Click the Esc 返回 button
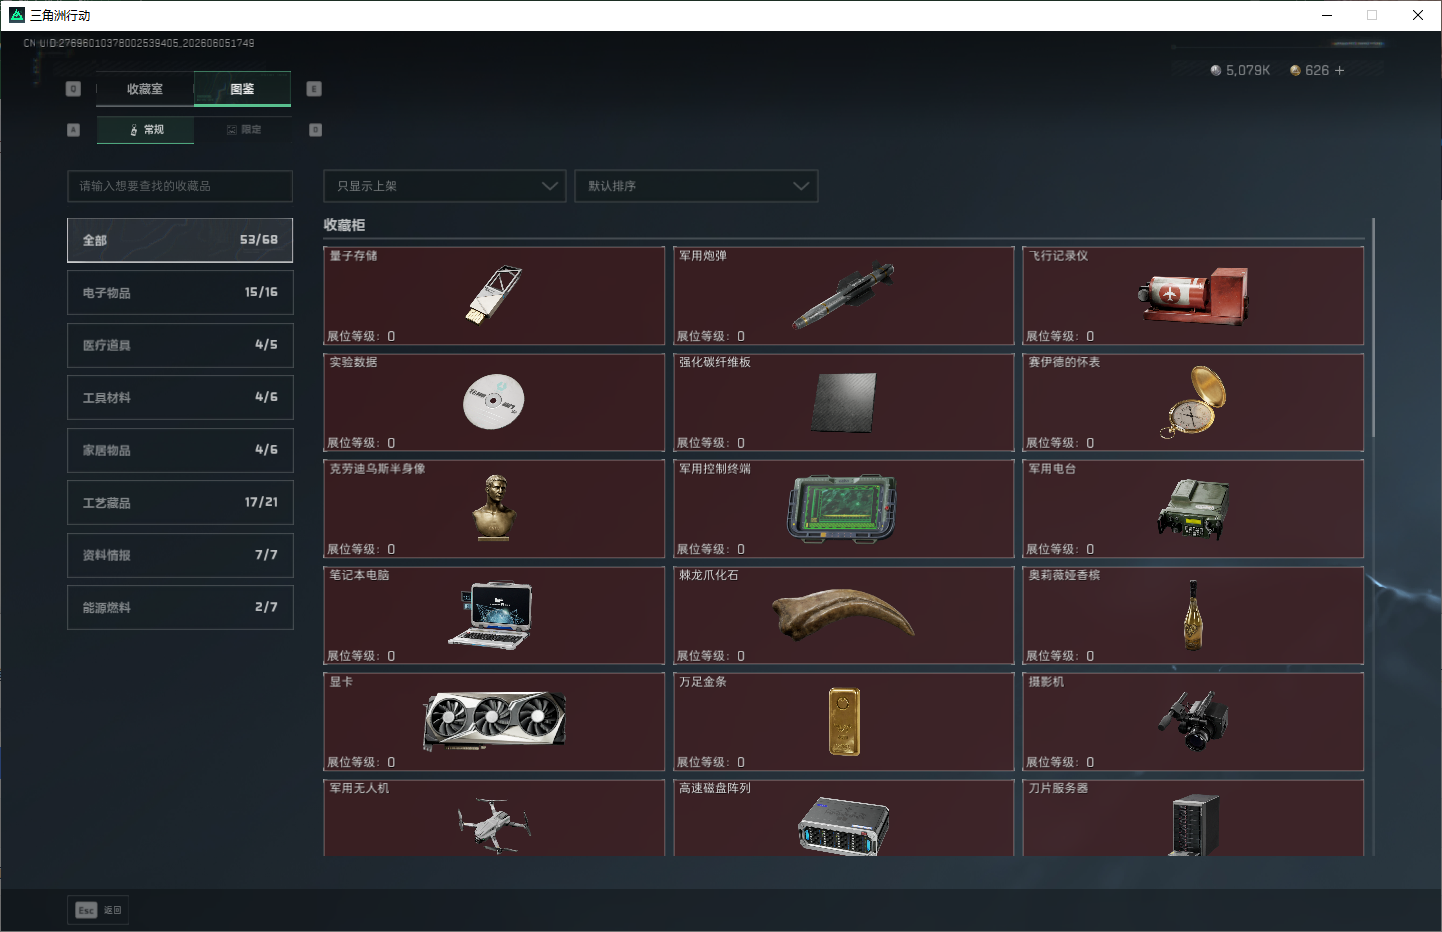The height and width of the screenshot is (932, 1442). [98, 910]
